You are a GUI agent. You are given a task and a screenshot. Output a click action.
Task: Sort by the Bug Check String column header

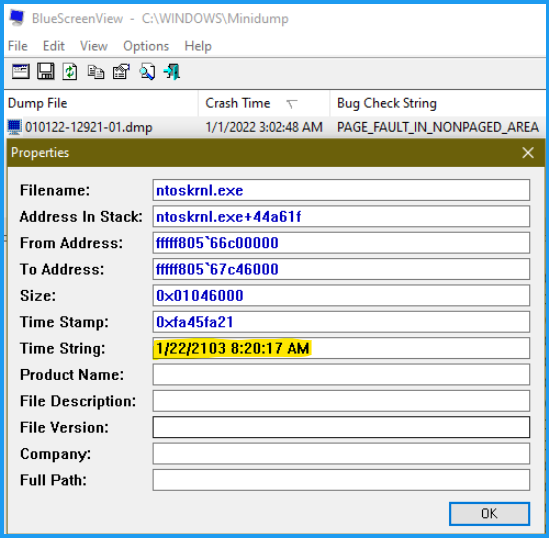point(438,103)
